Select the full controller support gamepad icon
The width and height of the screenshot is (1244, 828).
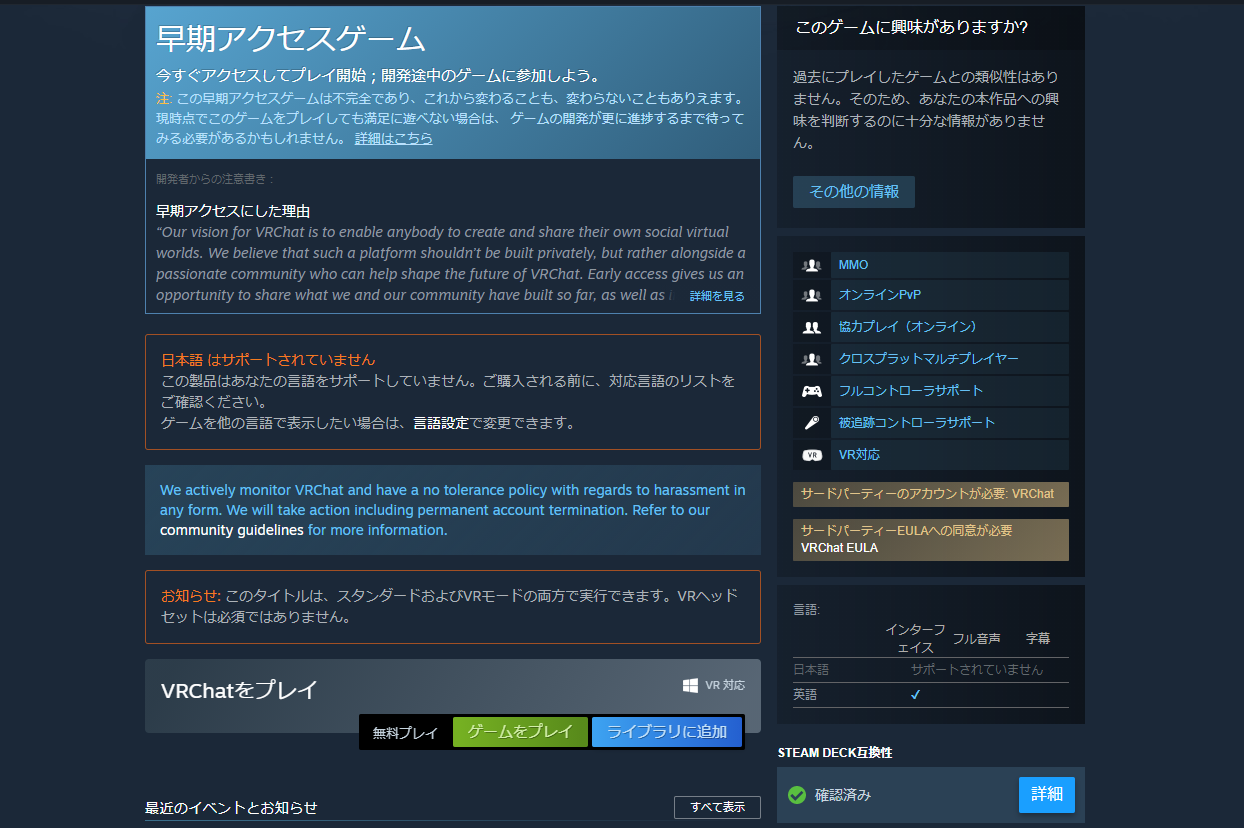pos(810,390)
